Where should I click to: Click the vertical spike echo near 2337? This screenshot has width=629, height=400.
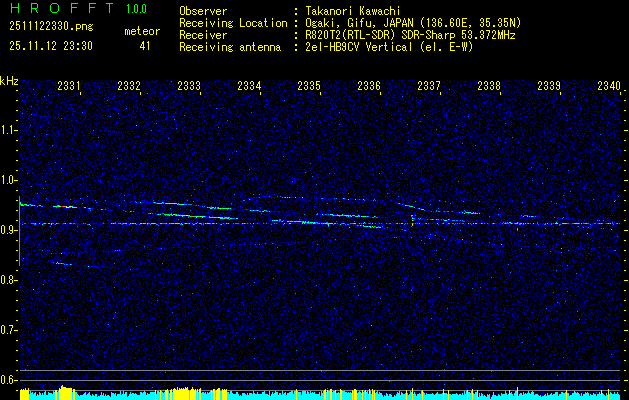[412, 220]
